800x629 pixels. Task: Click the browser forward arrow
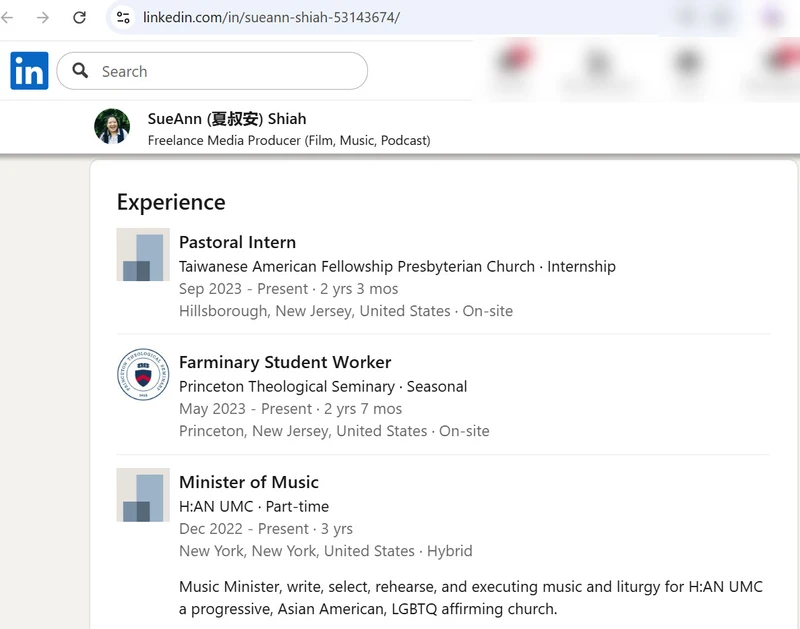[x=43, y=18]
